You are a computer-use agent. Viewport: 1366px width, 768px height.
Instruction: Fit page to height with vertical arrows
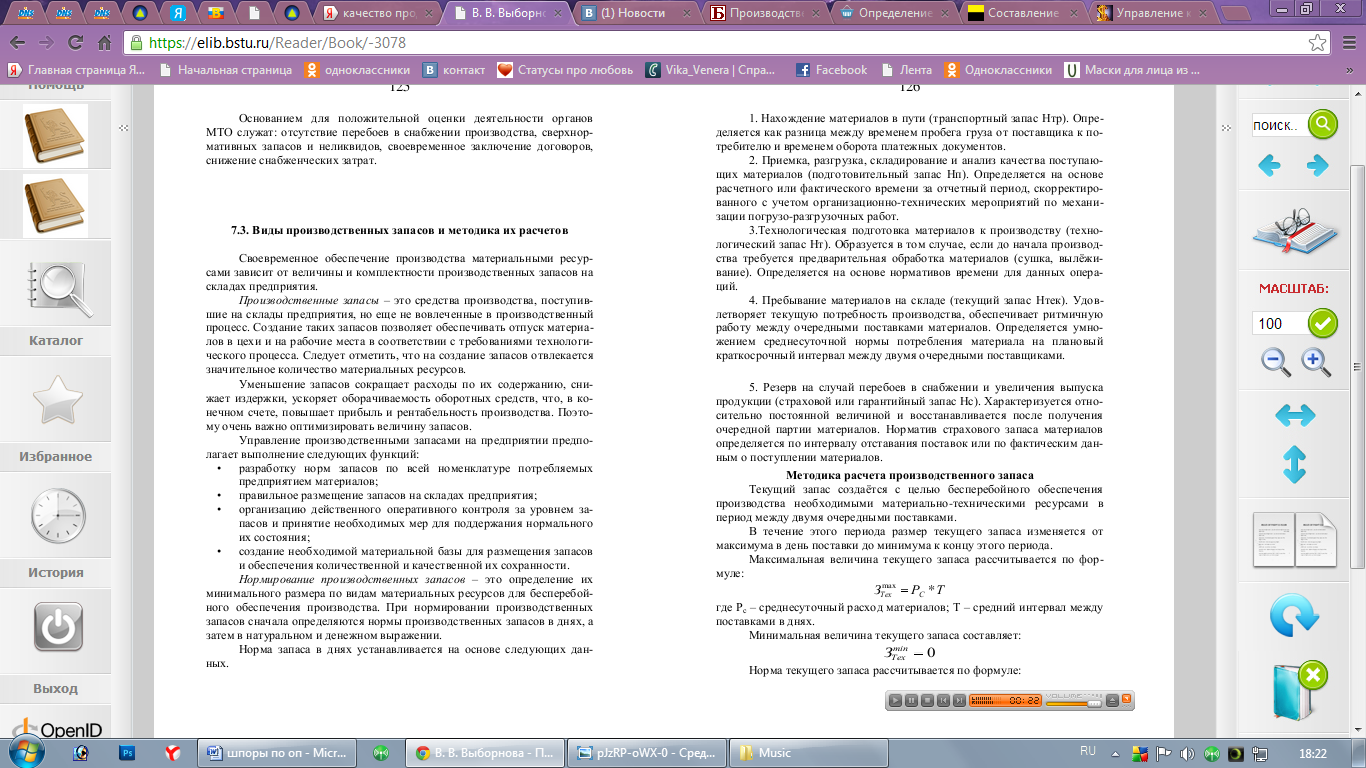[x=1295, y=464]
